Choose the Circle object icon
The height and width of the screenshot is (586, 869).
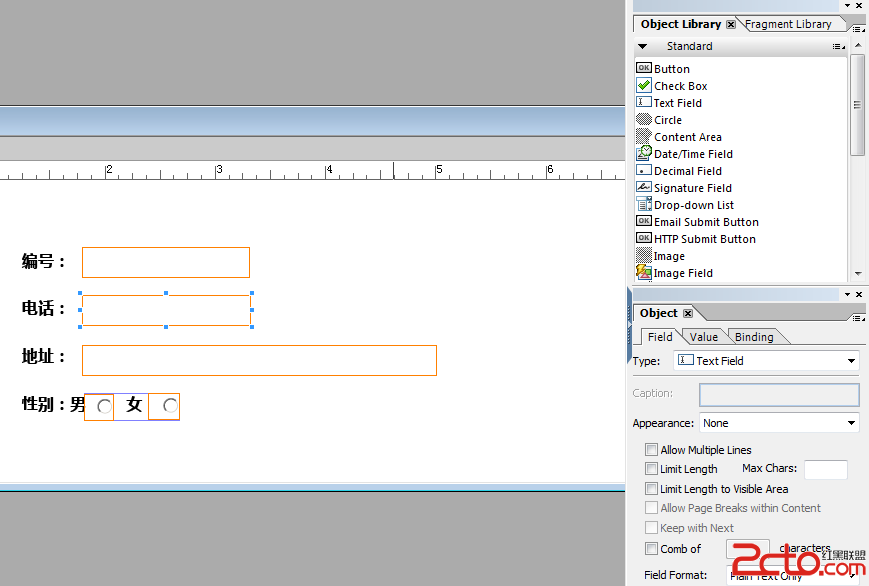644,120
